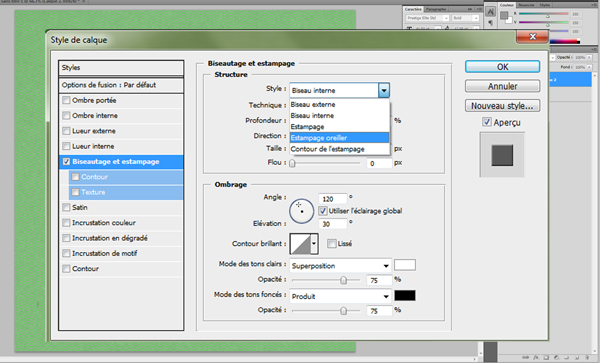Enable the Incrustation couleur checkbox
Image resolution: width=600 pixels, height=363 pixels.
(x=66, y=223)
